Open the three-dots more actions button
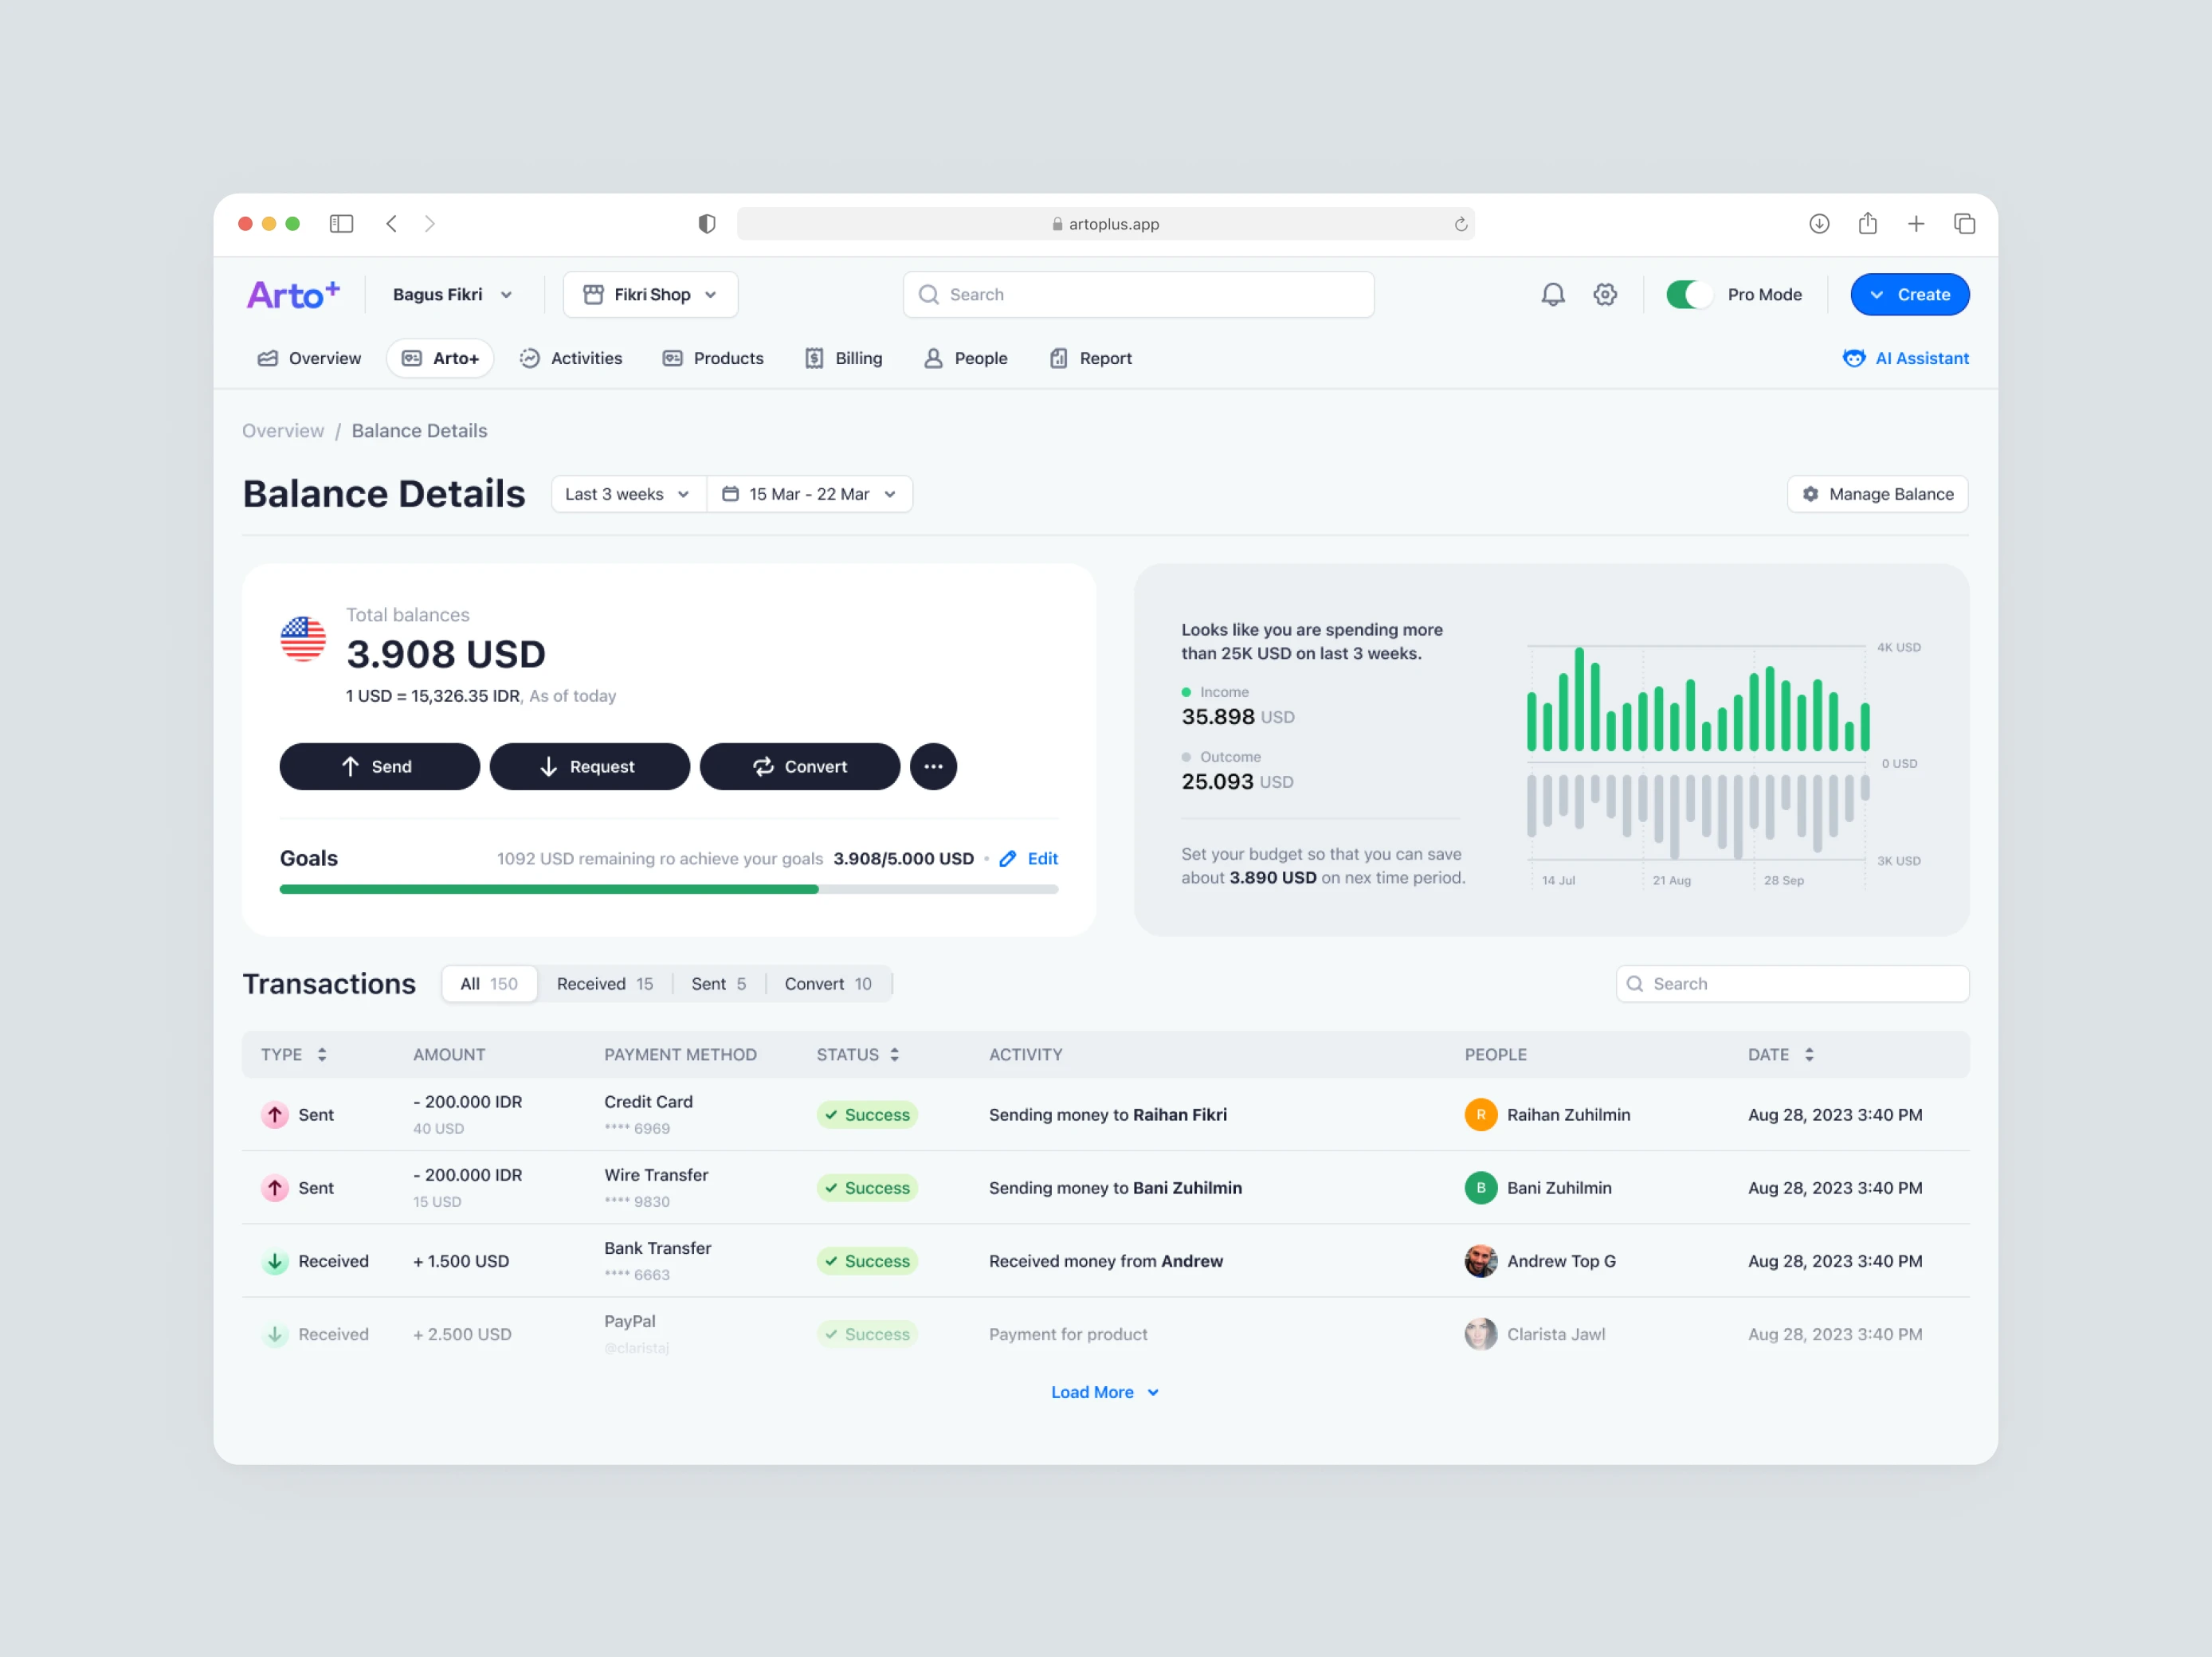Image resolution: width=2212 pixels, height=1657 pixels. coord(933,766)
